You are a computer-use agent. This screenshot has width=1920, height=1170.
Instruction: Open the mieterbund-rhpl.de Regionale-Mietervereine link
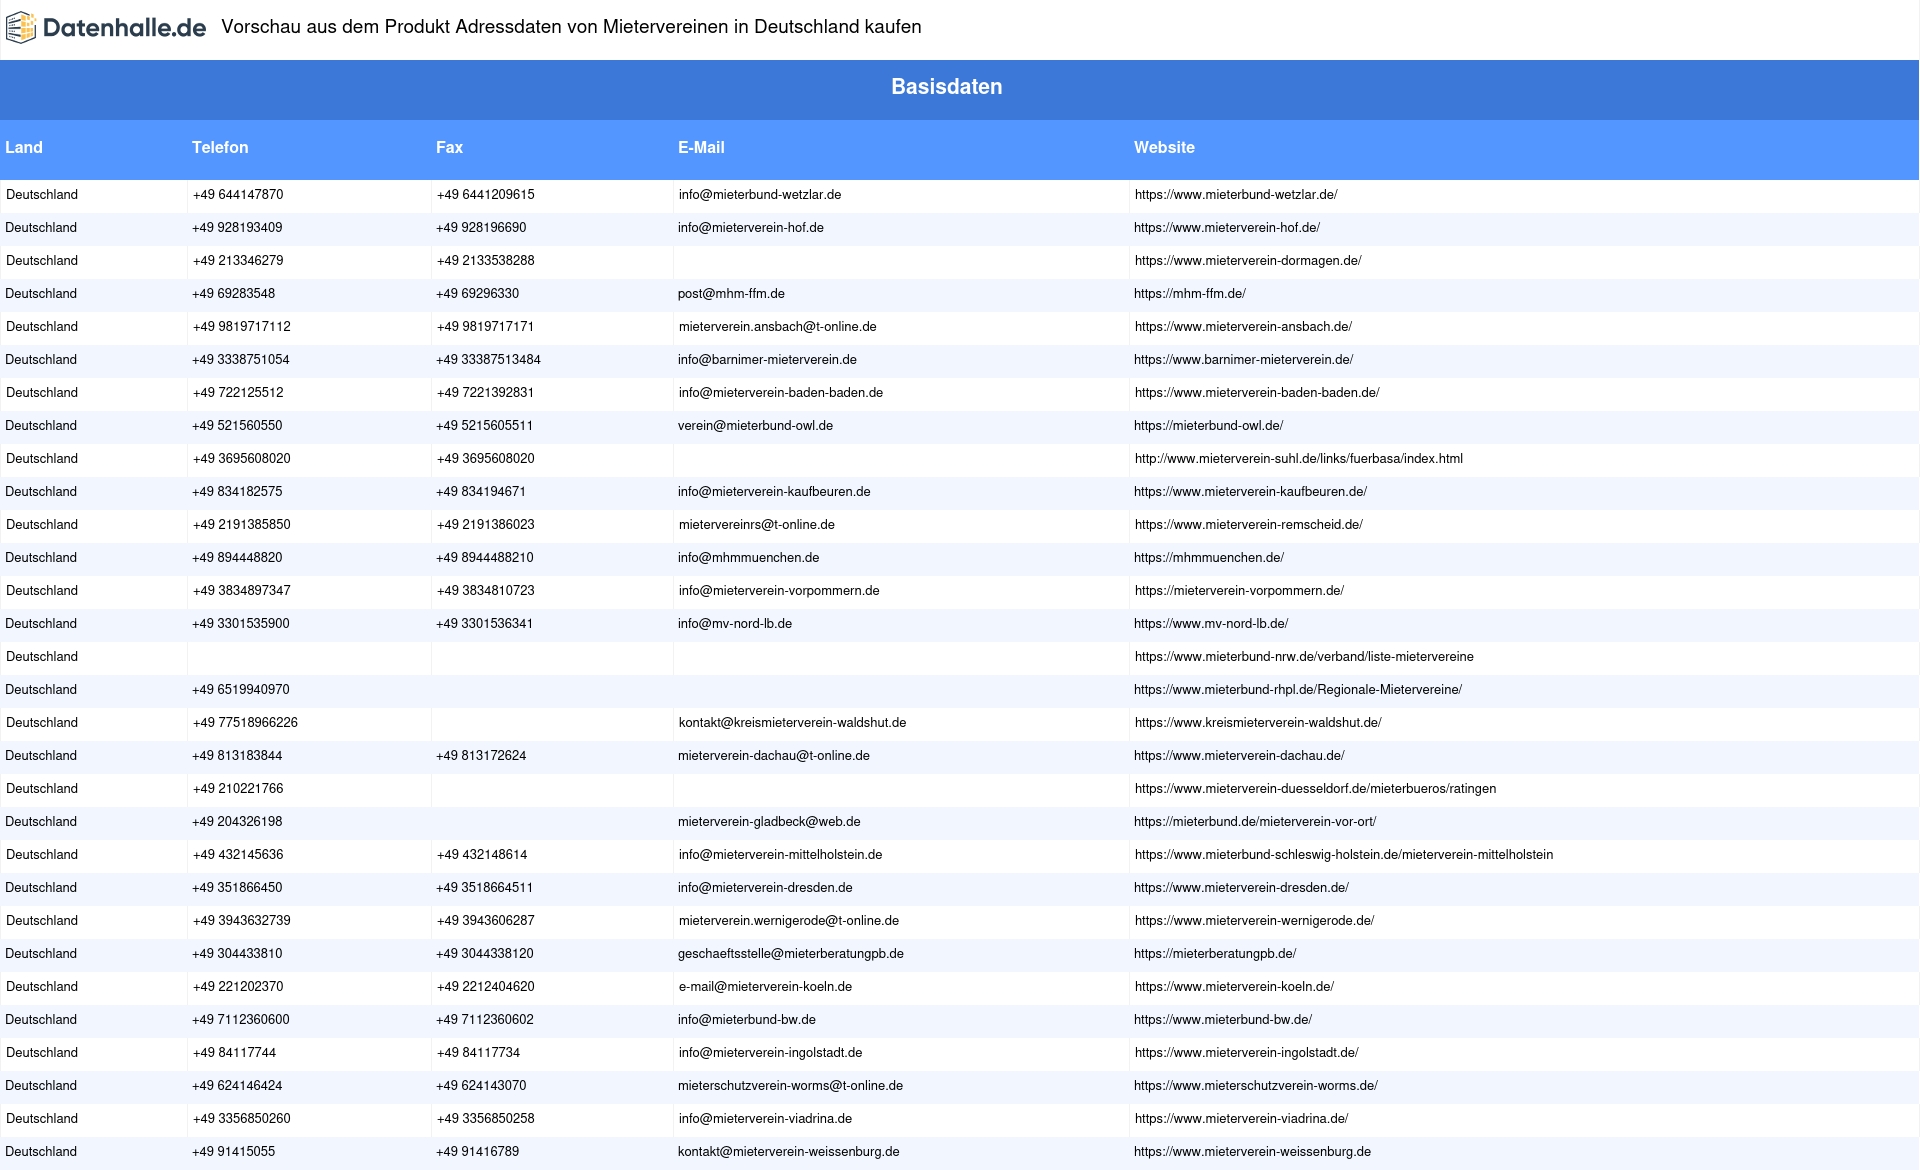pos(1298,690)
